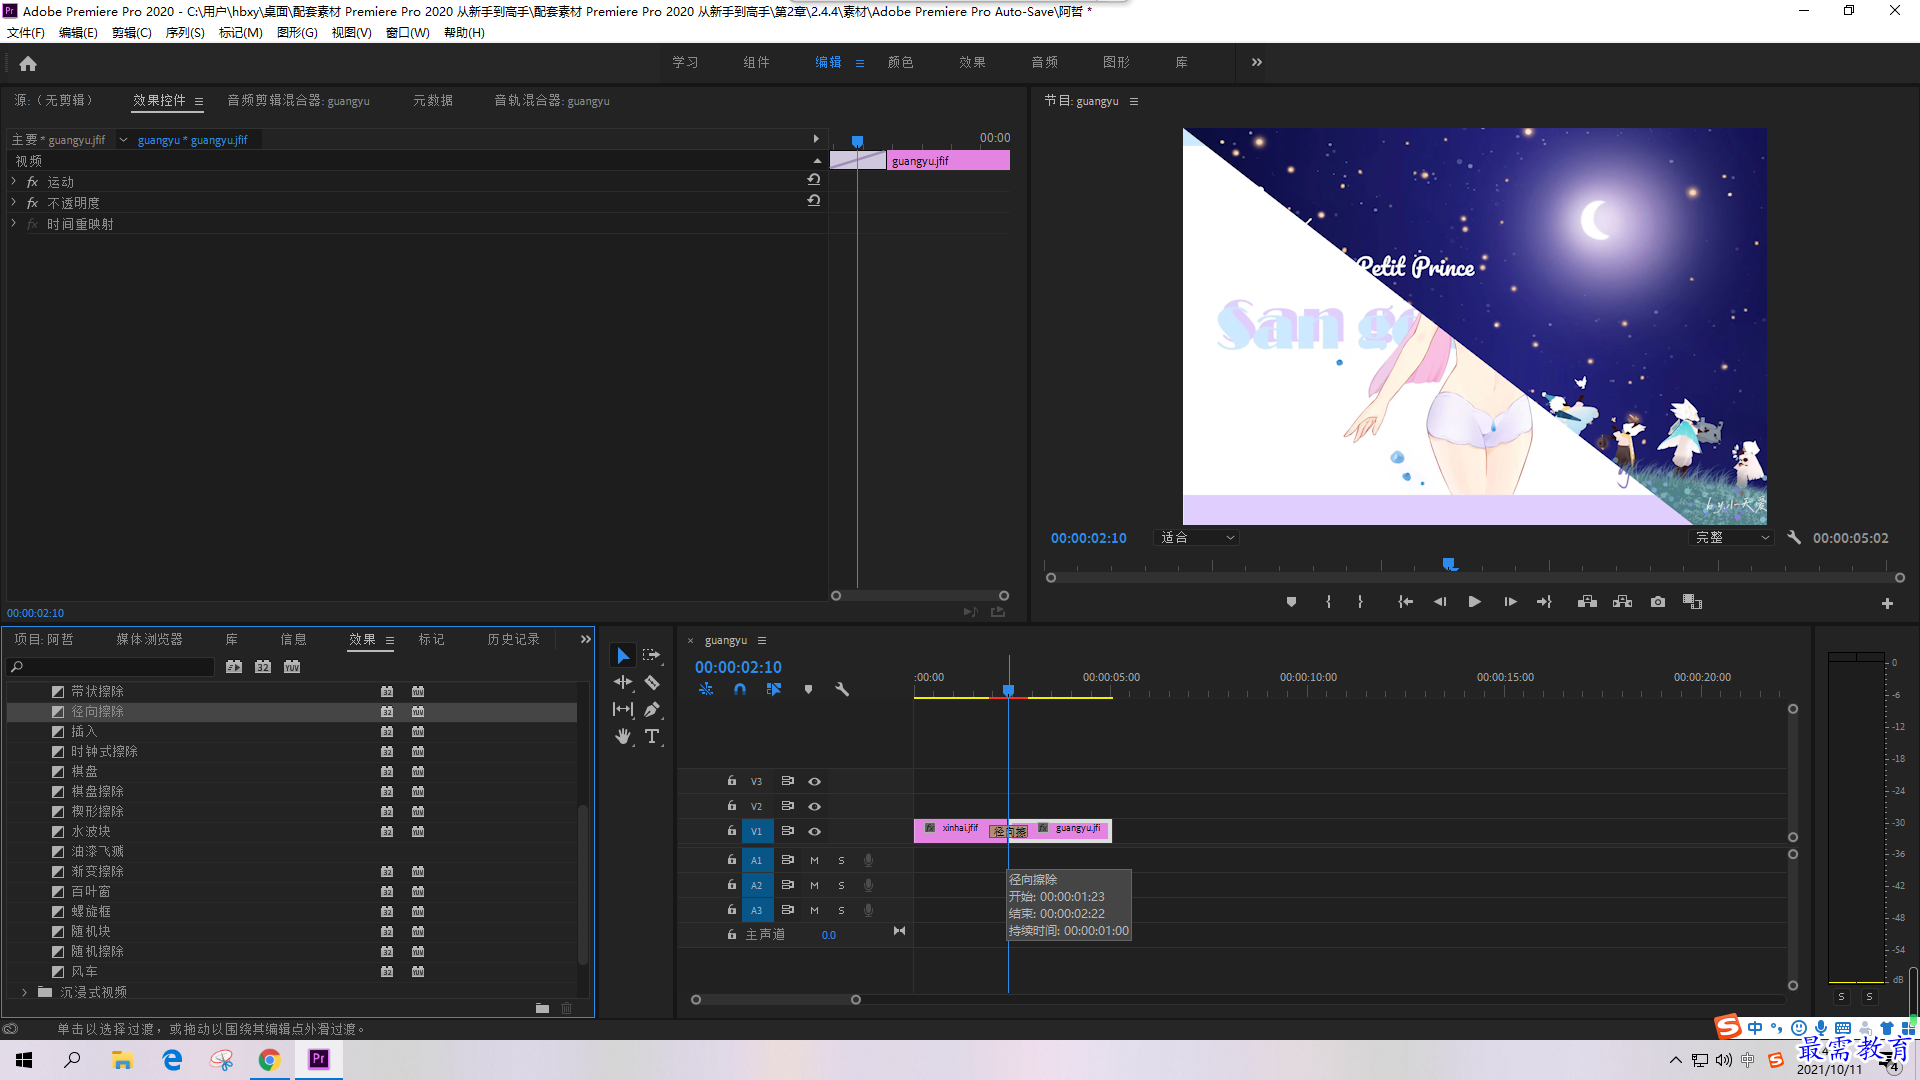Viewport: 1920px width, 1080px height.
Task: Click the Mark Out bracket button
Action: [1360, 602]
